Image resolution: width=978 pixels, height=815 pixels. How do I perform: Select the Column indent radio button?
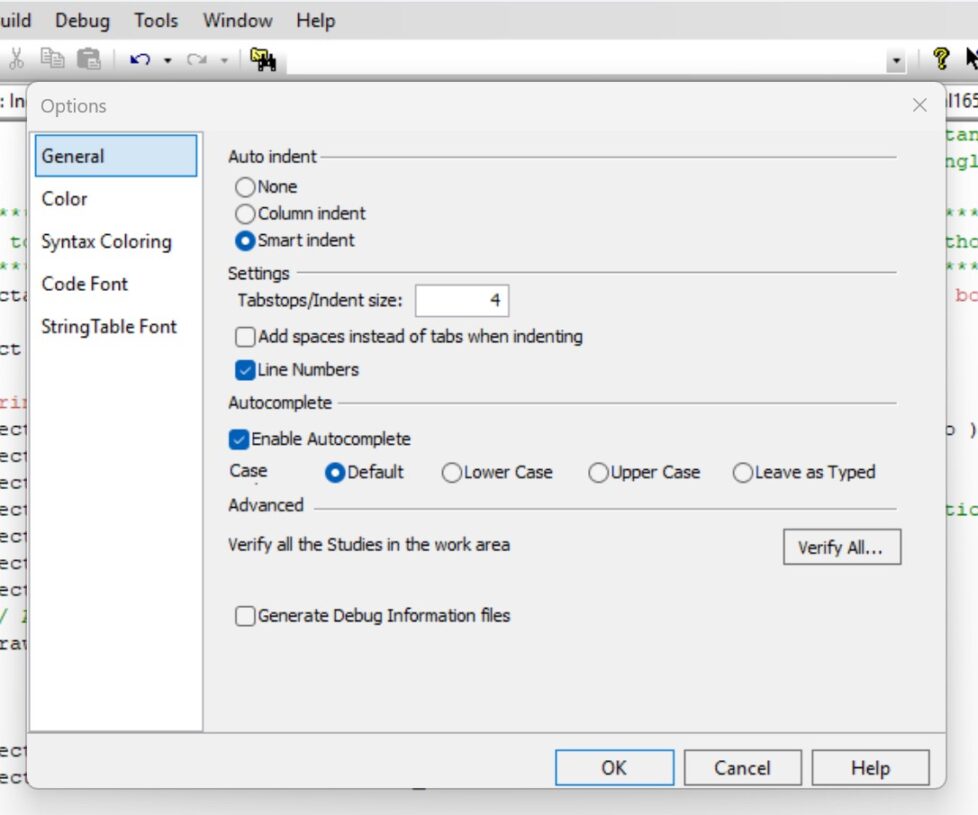(x=245, y=213)
